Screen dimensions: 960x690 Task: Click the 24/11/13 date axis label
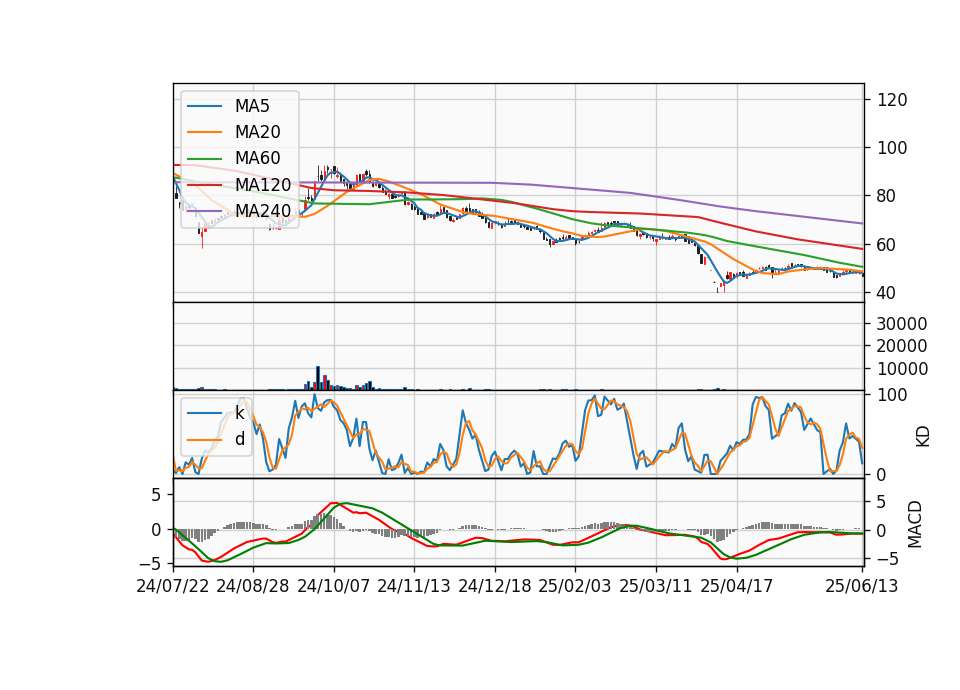pyautogui.click(x=414, y=586)
